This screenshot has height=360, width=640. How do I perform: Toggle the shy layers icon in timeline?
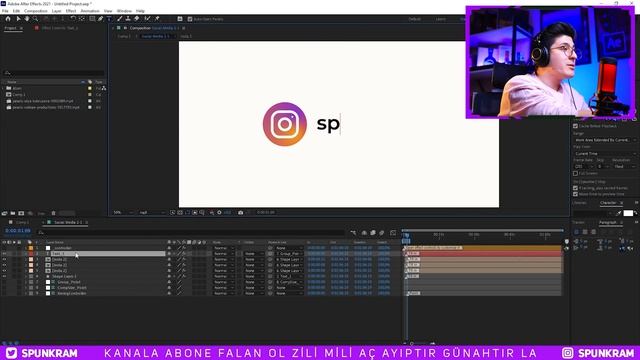pyautogui.click(x=364, y=233)
